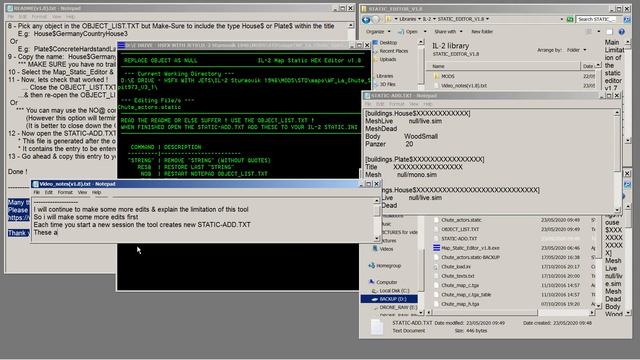Click Recent Places icon in navigation pane
640x360 pixels.
click(375, 51)
